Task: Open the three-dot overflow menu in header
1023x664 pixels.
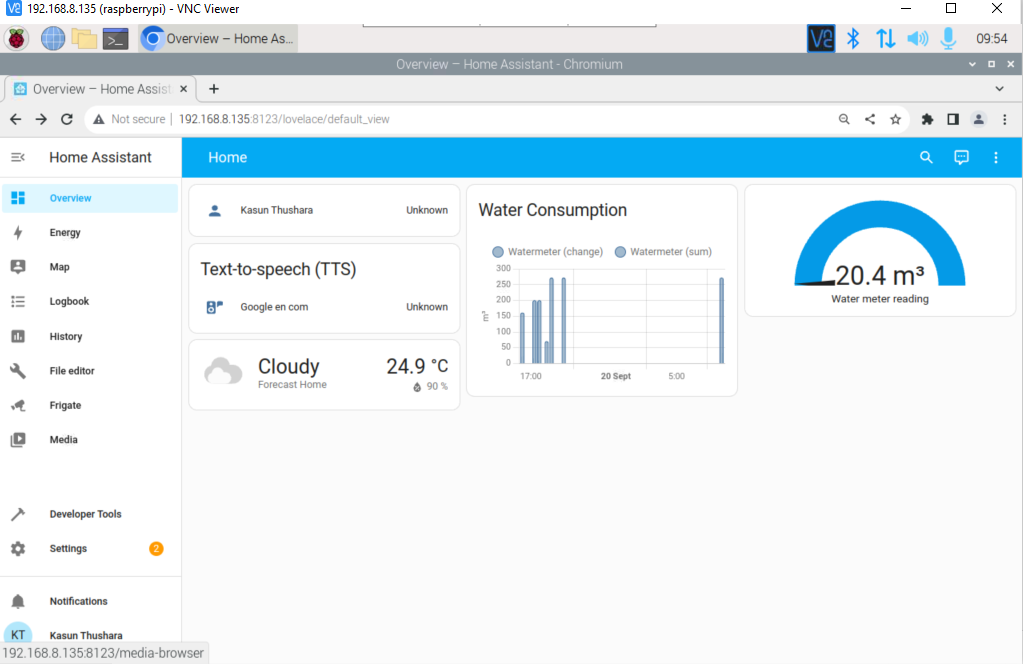Action: click(x=995, y=157)
